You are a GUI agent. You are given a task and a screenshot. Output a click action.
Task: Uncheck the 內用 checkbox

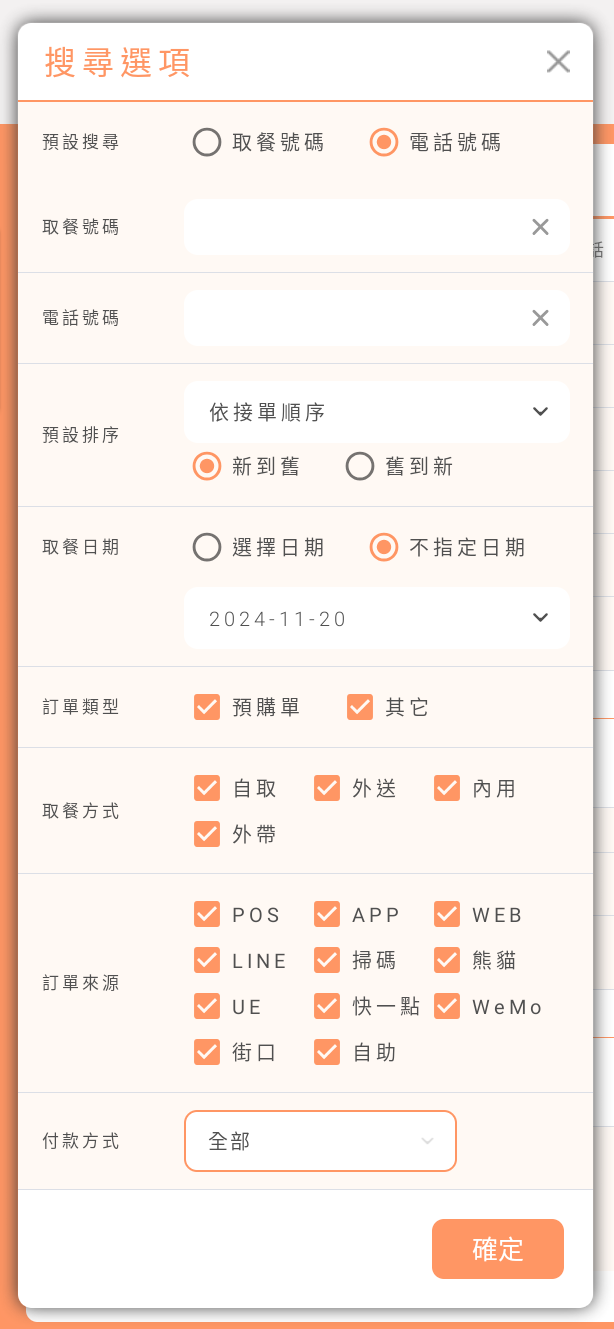pos(447,788)
